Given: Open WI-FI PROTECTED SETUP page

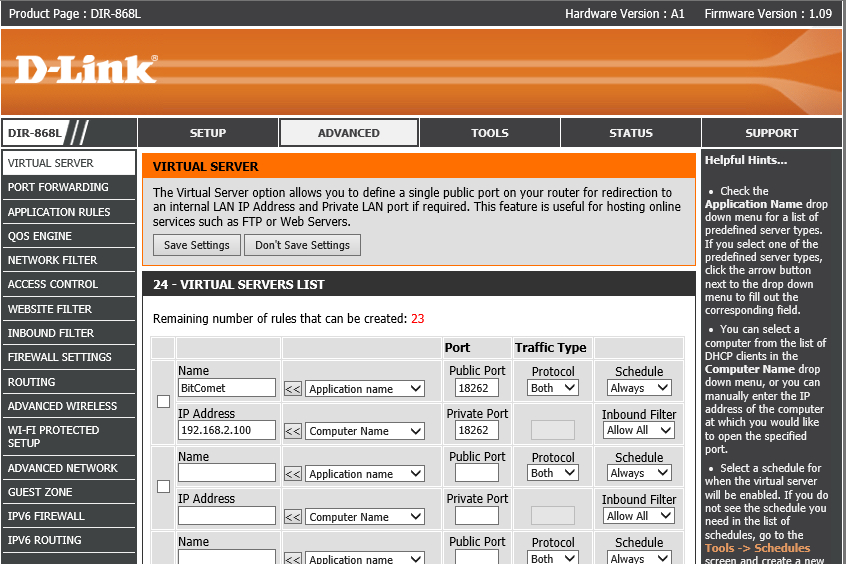Looking at the screenshot, I should [x=69, y=437].
